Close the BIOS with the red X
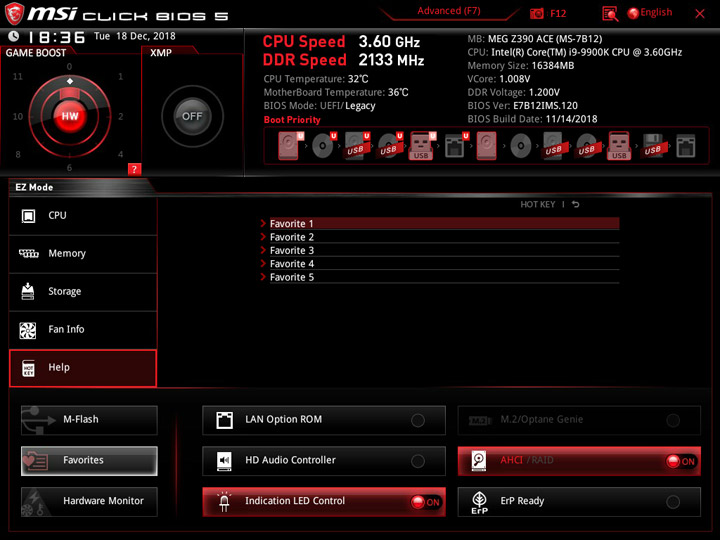 click(x=699, y=14)
